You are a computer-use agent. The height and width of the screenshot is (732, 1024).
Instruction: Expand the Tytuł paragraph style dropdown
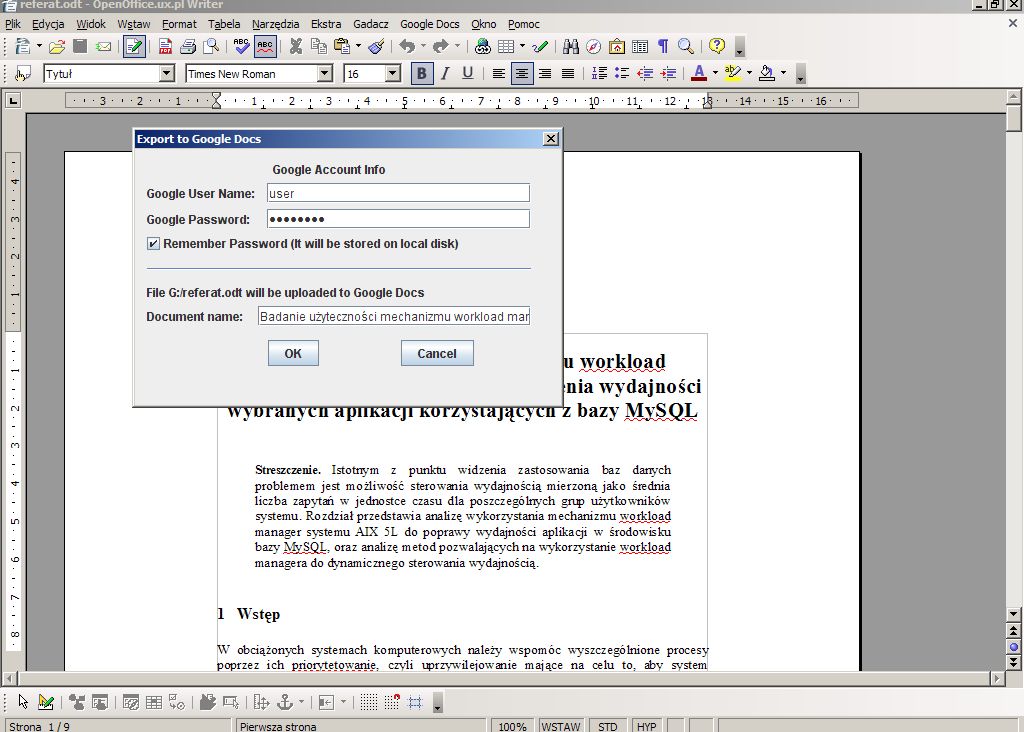tap(167, 74)
